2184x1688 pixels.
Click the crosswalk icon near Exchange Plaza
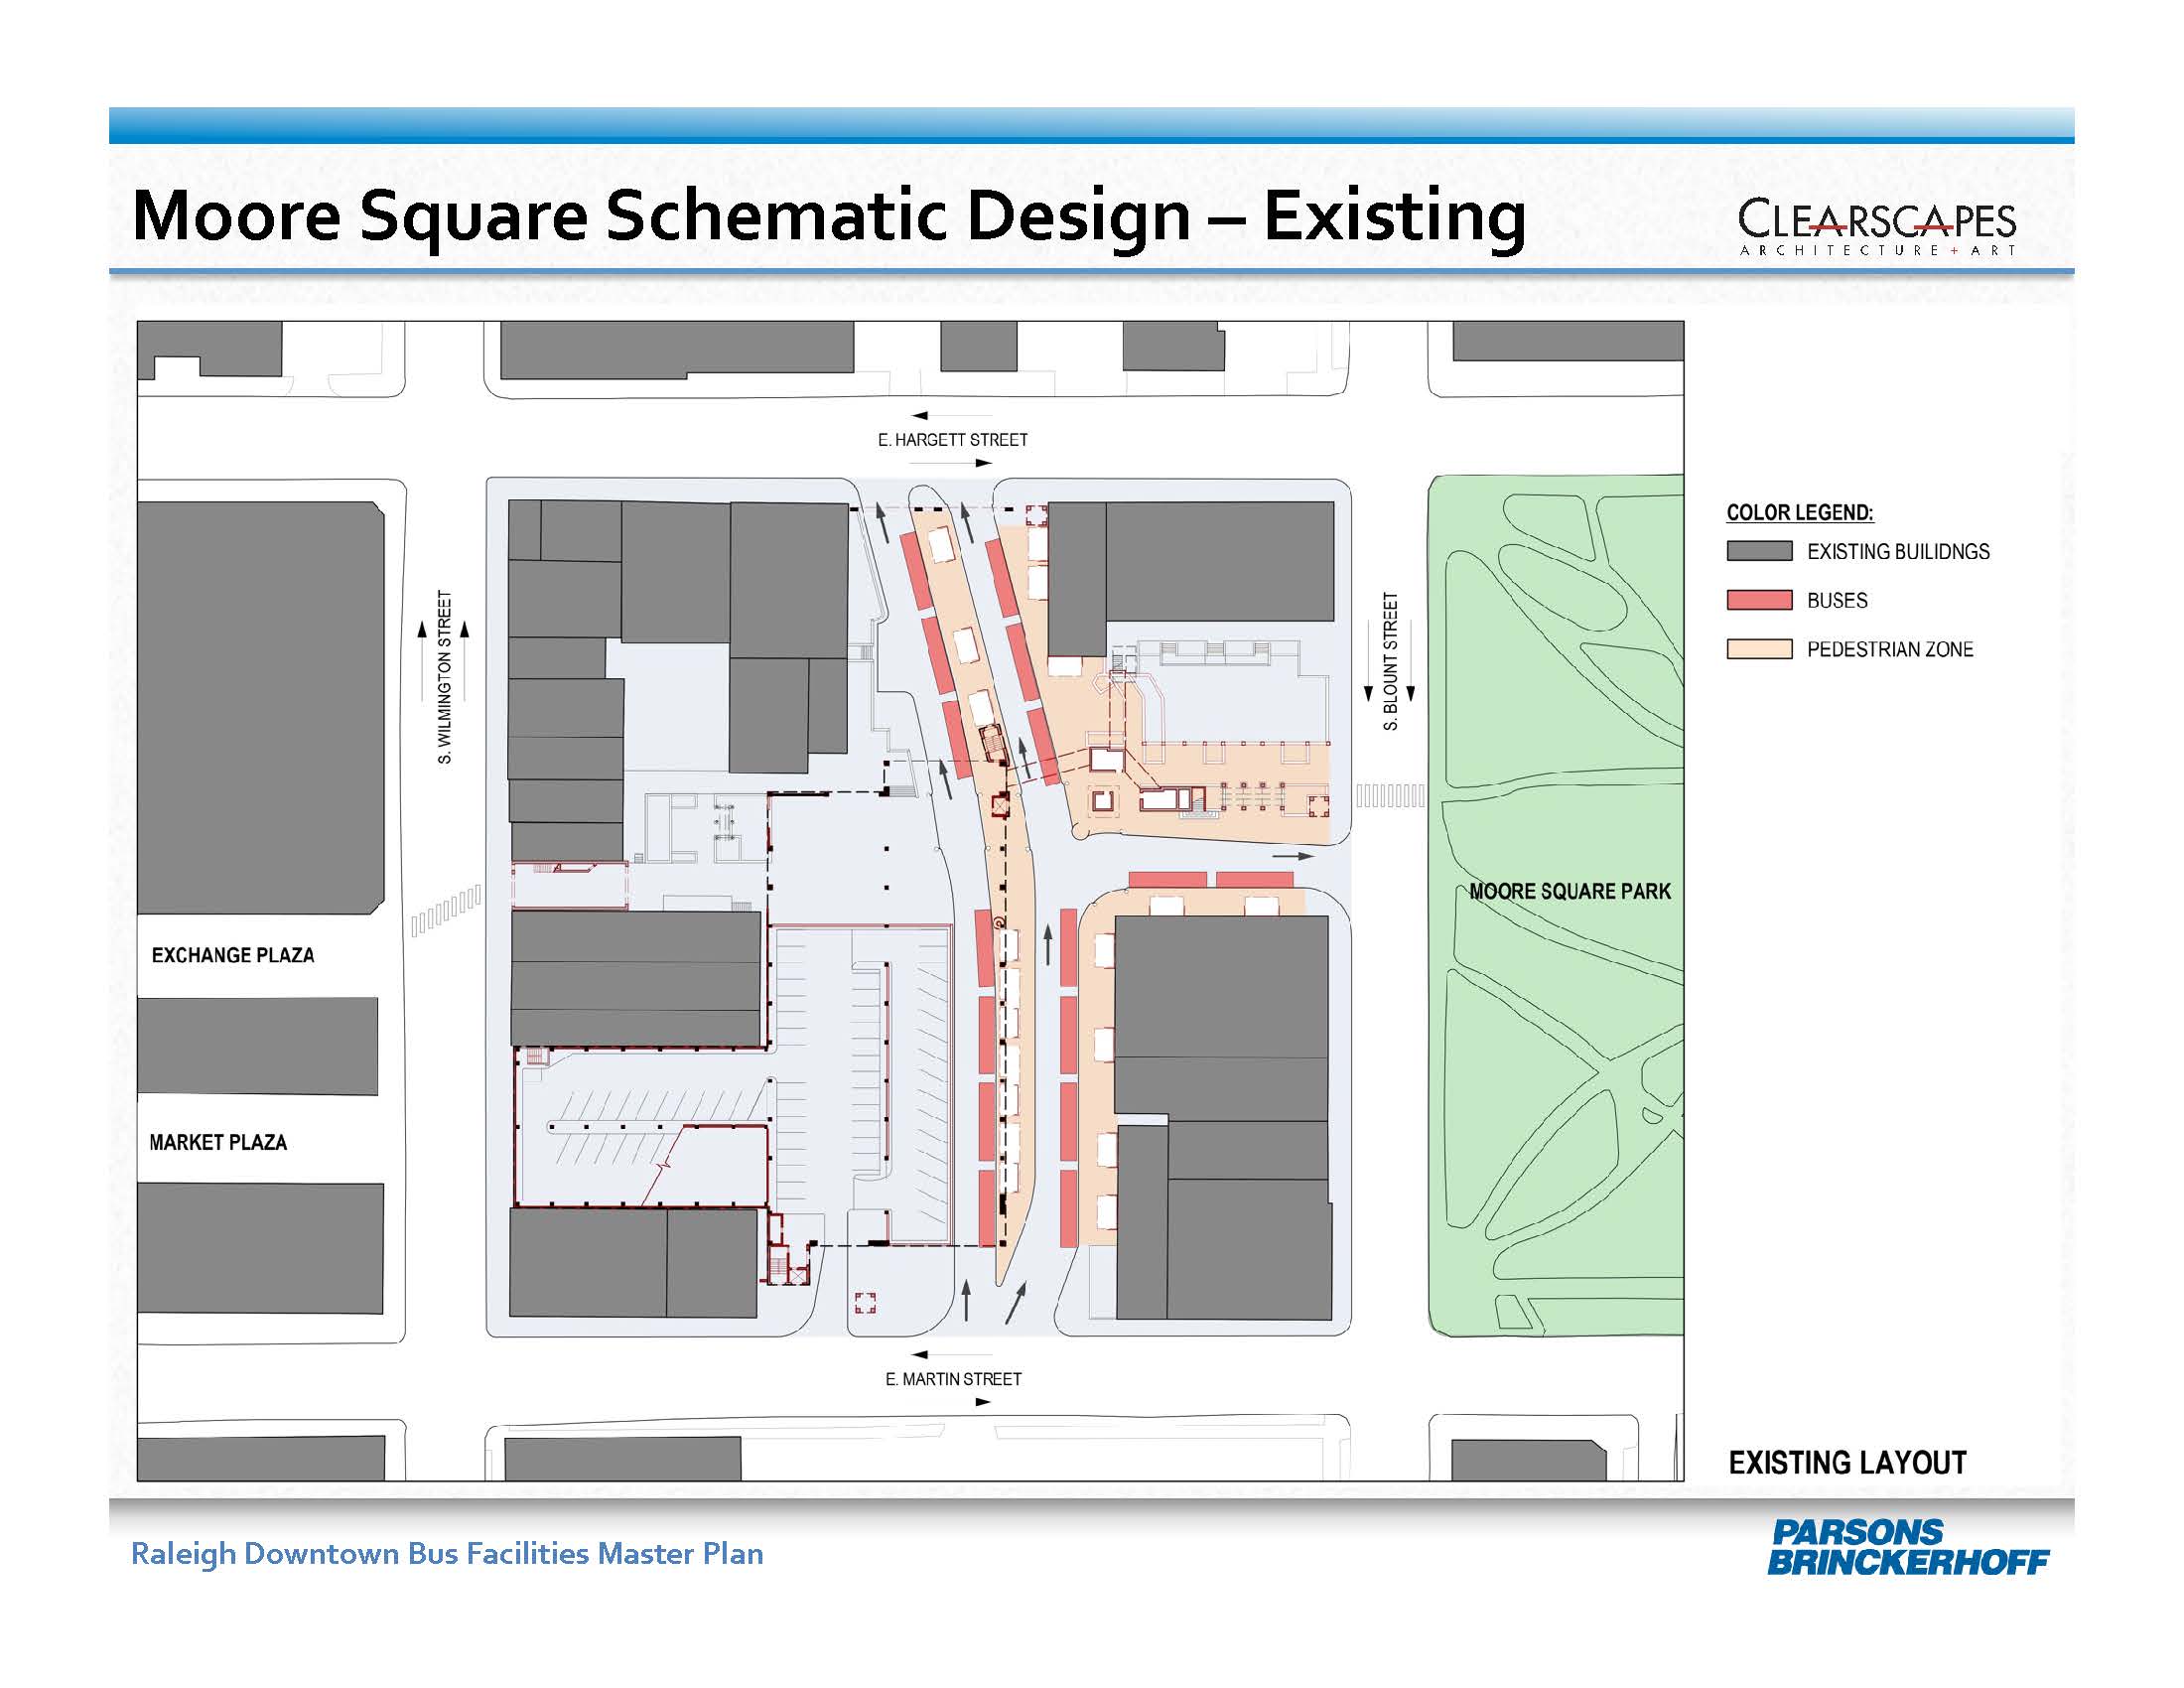pyautogui.click(x=446, y=910)
